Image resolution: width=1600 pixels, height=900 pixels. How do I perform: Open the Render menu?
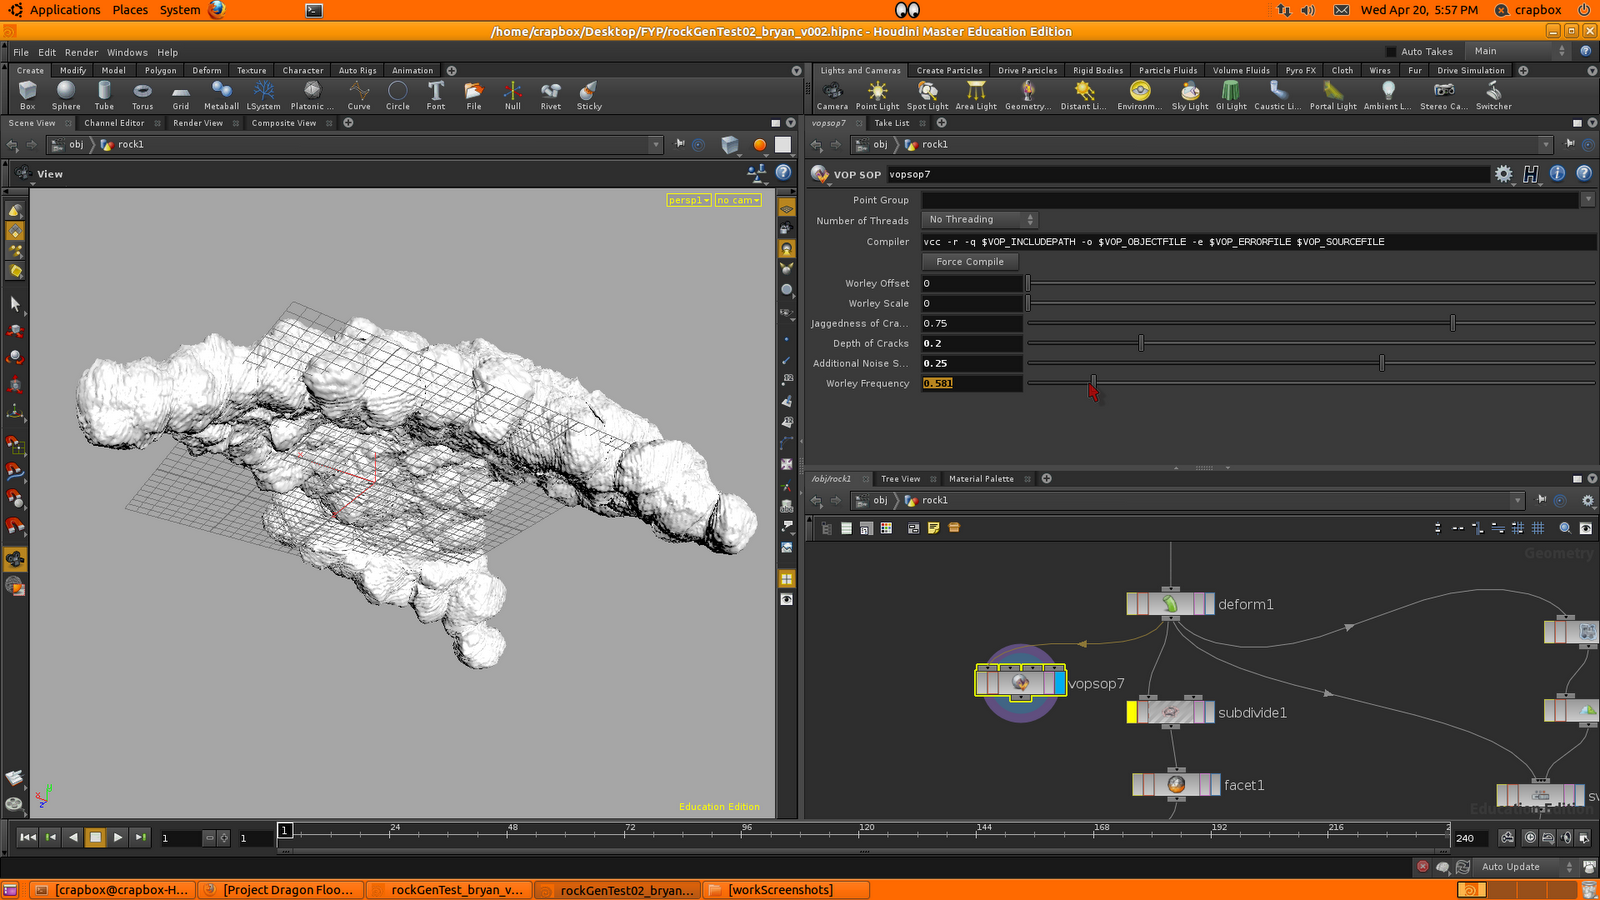pyautogui.click(x=82, y=52)
